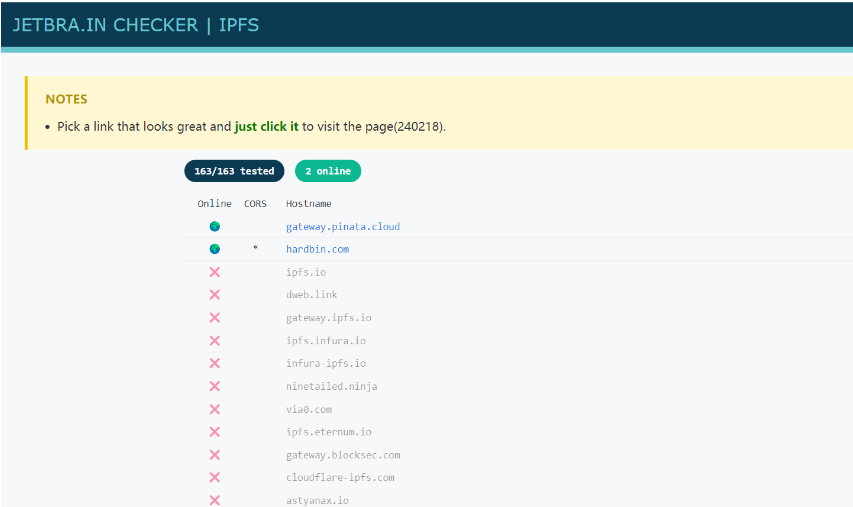Image resolution: width=853 pixels, height=507 pixels.
Task: Select the ninetailed.ninja hostname text
Action: pyautogui.click(x=332, y=386)
